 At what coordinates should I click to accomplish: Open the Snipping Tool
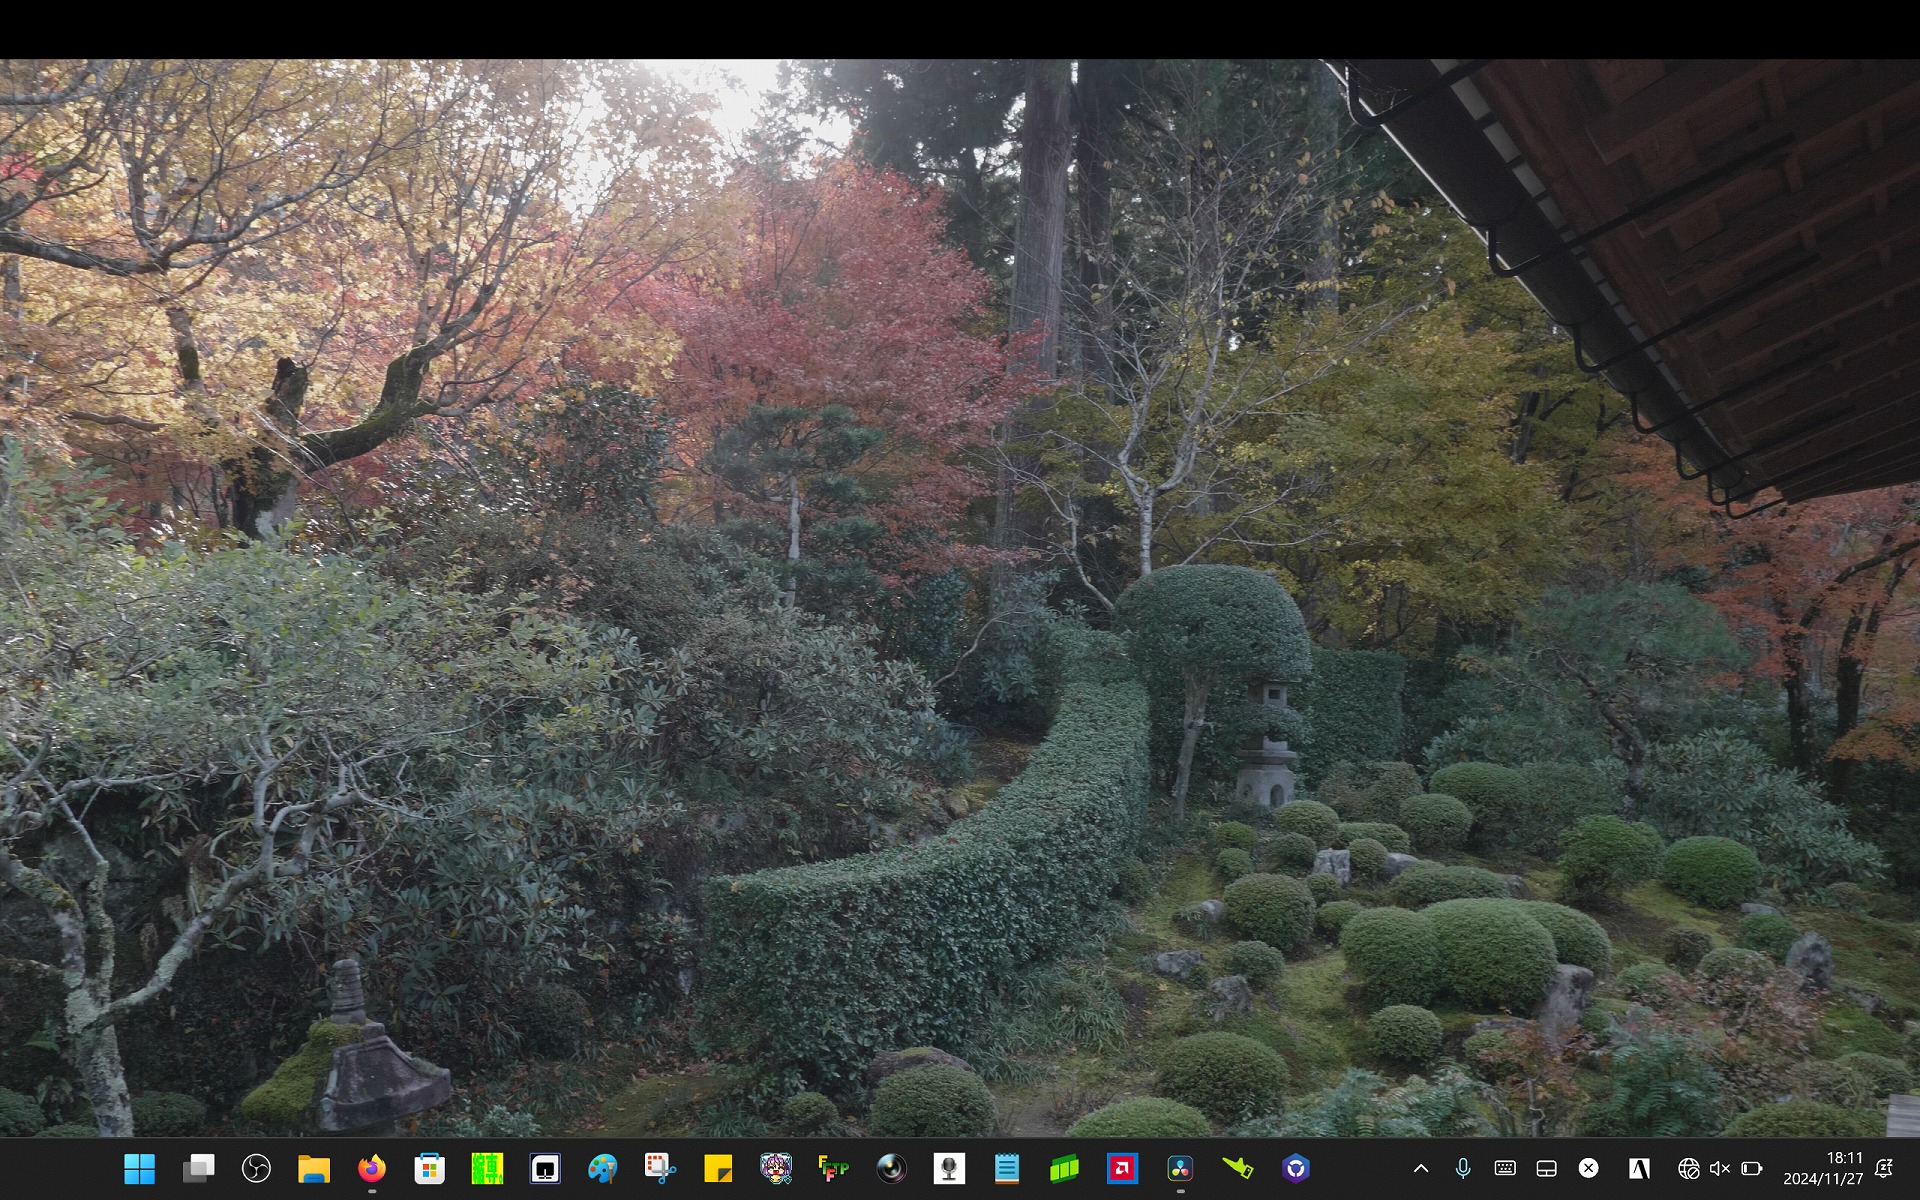coord(660,1168)
